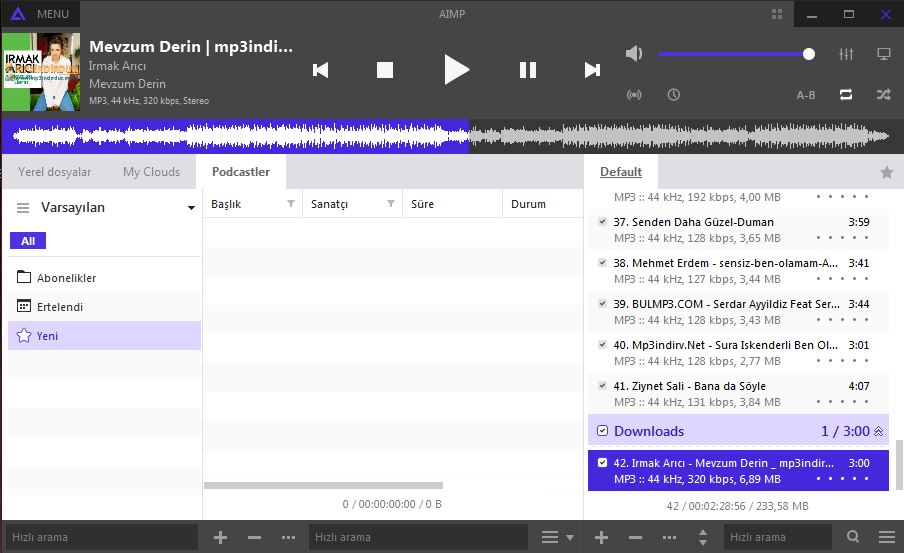The height and width of the screenshot is (553, 904).
Task: Open the hamburger menu beside Varsayılan
Action: [23, 208]
